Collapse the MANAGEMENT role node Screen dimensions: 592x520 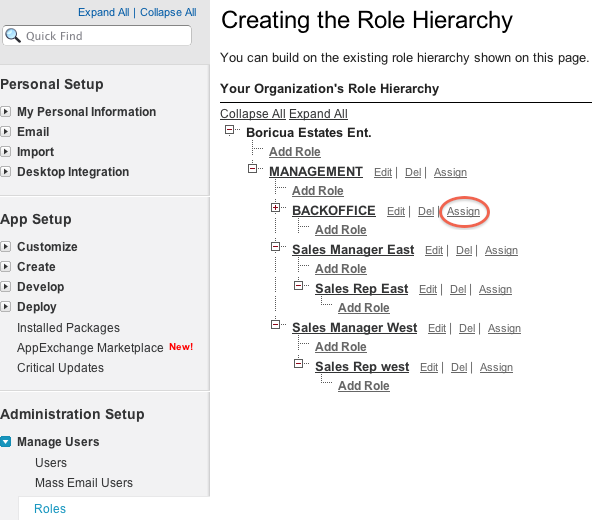(x=252, y=168)
